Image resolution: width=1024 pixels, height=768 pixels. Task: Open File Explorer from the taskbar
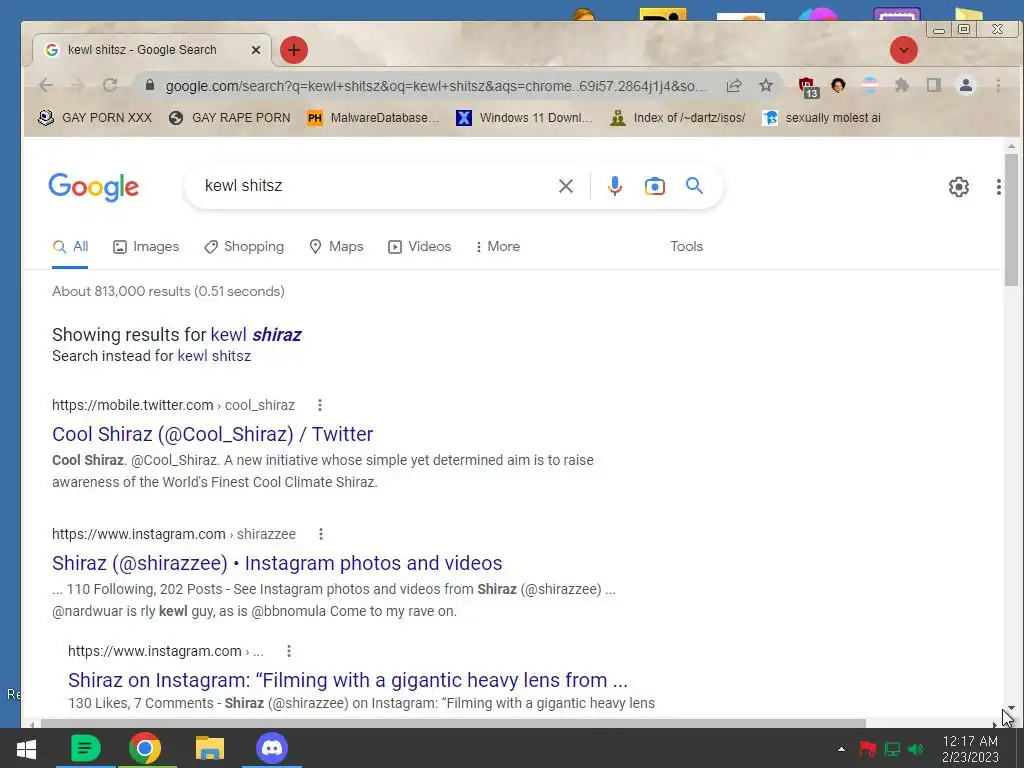click(210, 748)
